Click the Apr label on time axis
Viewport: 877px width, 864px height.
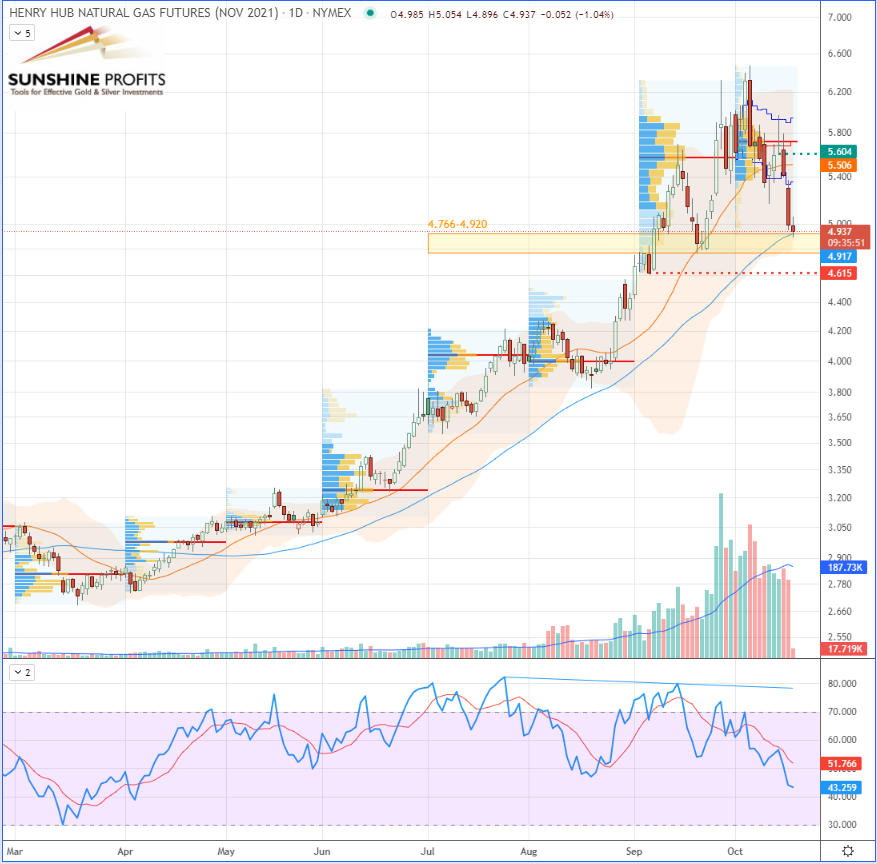tap(125, 852)
